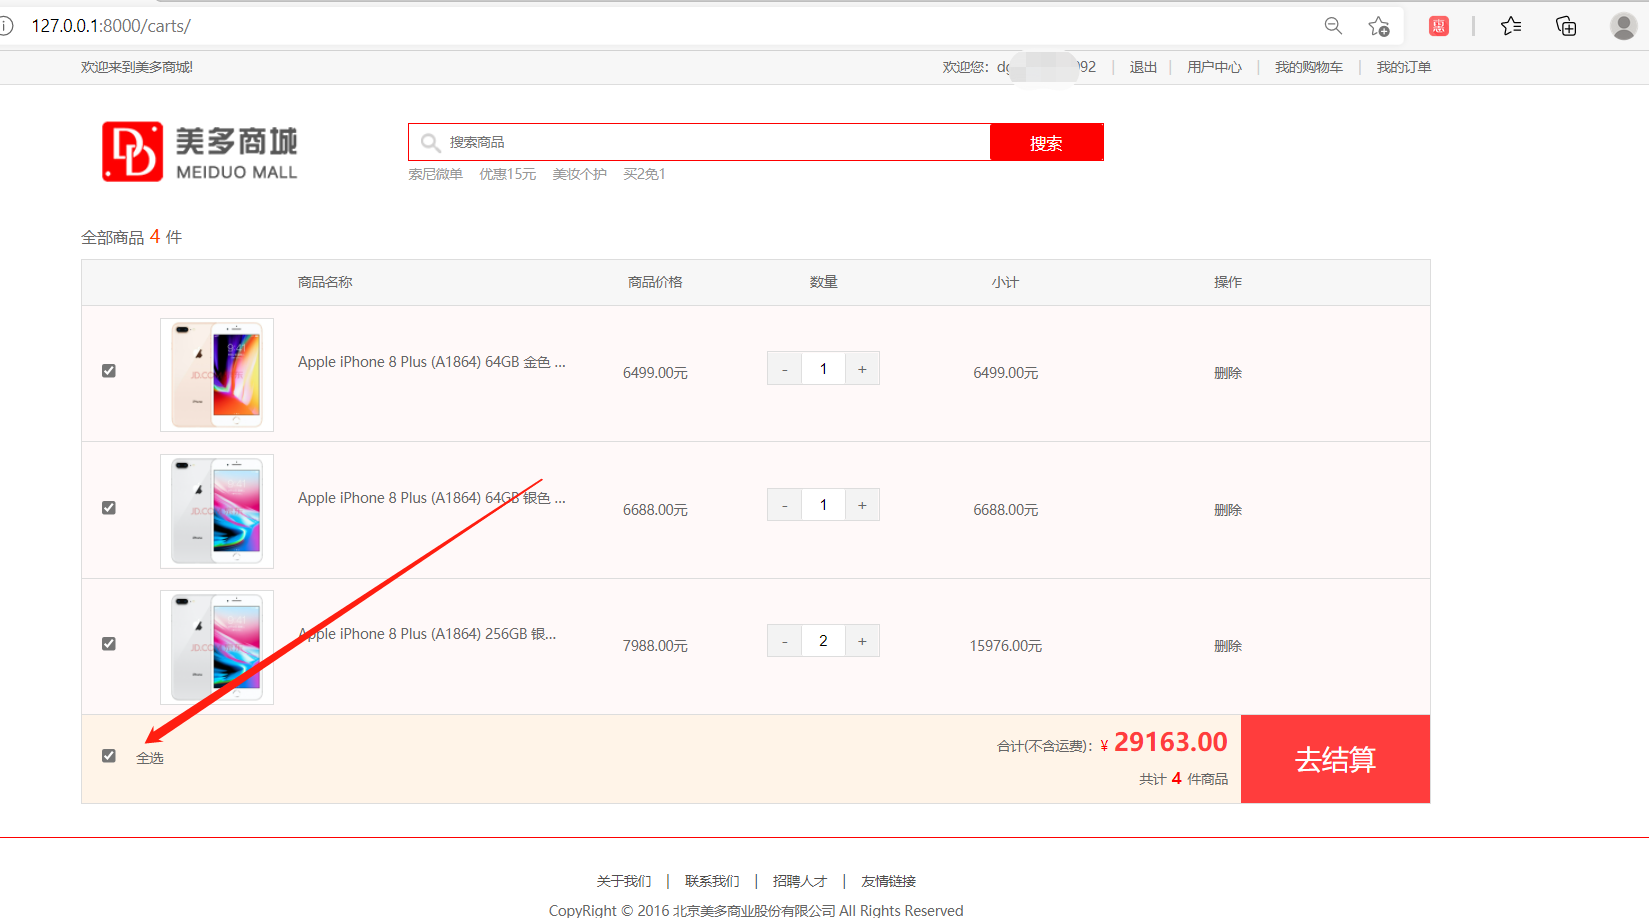Click the magnifier icon in search box
The height and width of the screenshot is (918, 1649).
[x=430, y=143]
